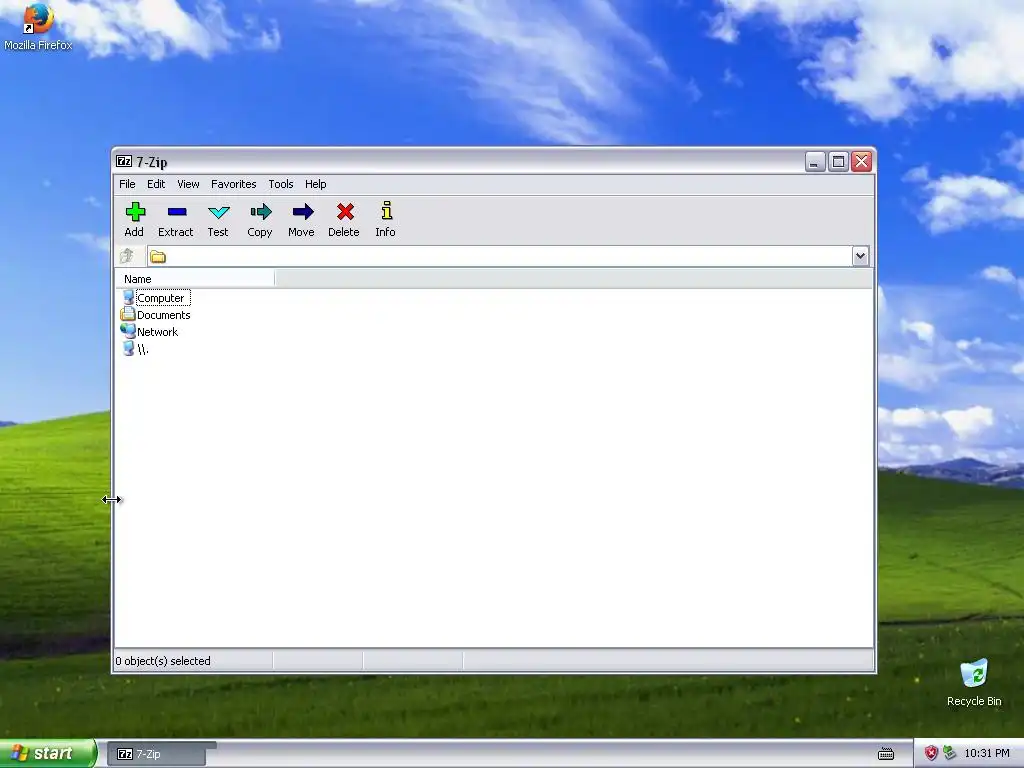Image resolution: width=1024 pixels, height=768 pixels.
Task: Minimize the 7-Zip window
Action: point(814,161)
